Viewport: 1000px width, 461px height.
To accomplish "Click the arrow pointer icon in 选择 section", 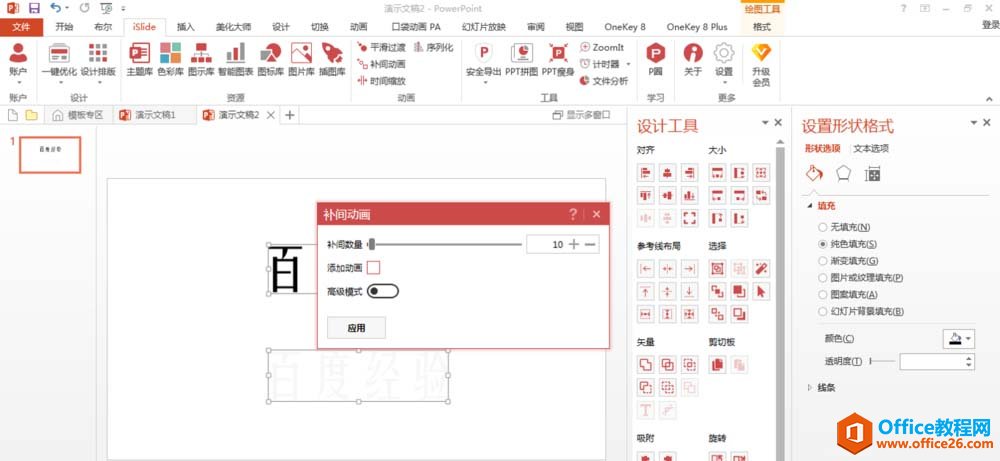I will (760, 291).
